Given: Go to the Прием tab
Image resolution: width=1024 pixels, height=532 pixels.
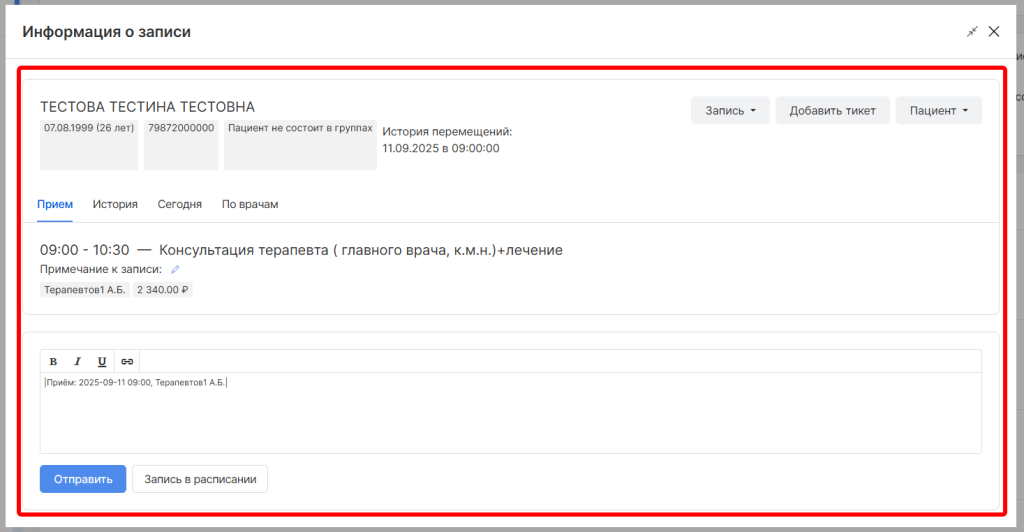Looking at the screenshot, I should (55, 204).
